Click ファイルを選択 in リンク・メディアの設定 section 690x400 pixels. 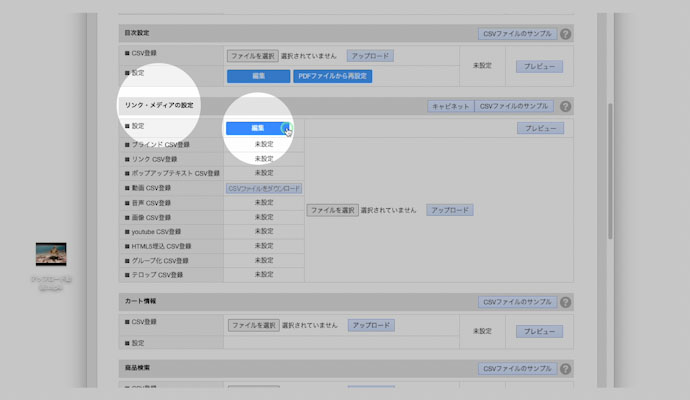coord(332,210)
